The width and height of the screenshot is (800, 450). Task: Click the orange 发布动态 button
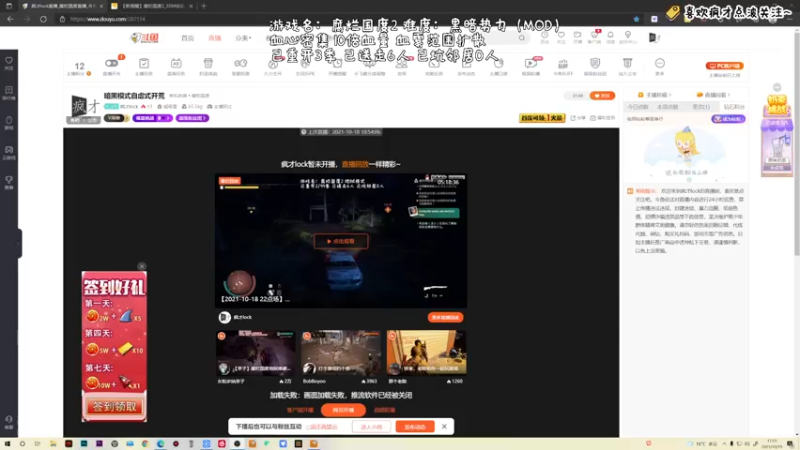(415, 427)
